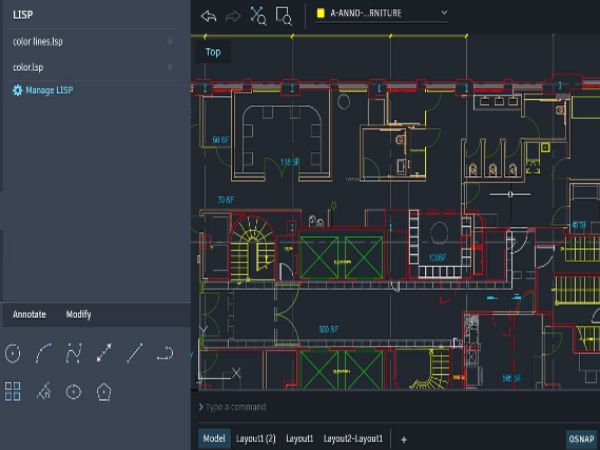Open the A-ANNO layer dropdown
600x450 pixels.
pyautogui.click(x=382, y=13)
